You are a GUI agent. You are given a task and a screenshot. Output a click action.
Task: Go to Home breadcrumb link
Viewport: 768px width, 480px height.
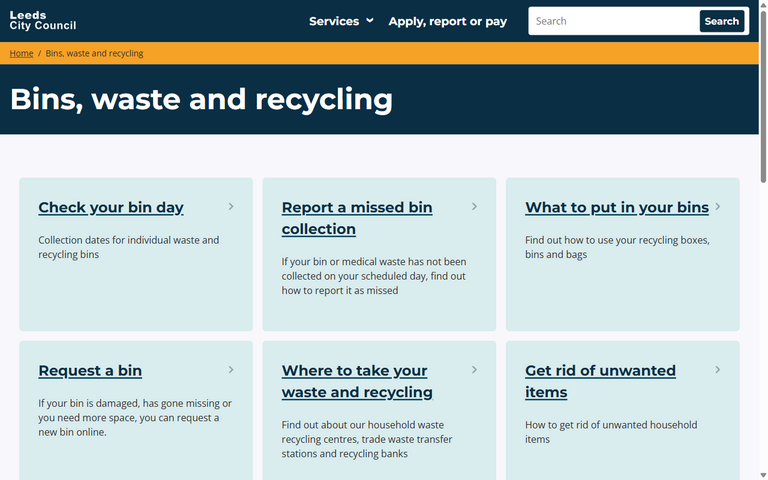21,53
